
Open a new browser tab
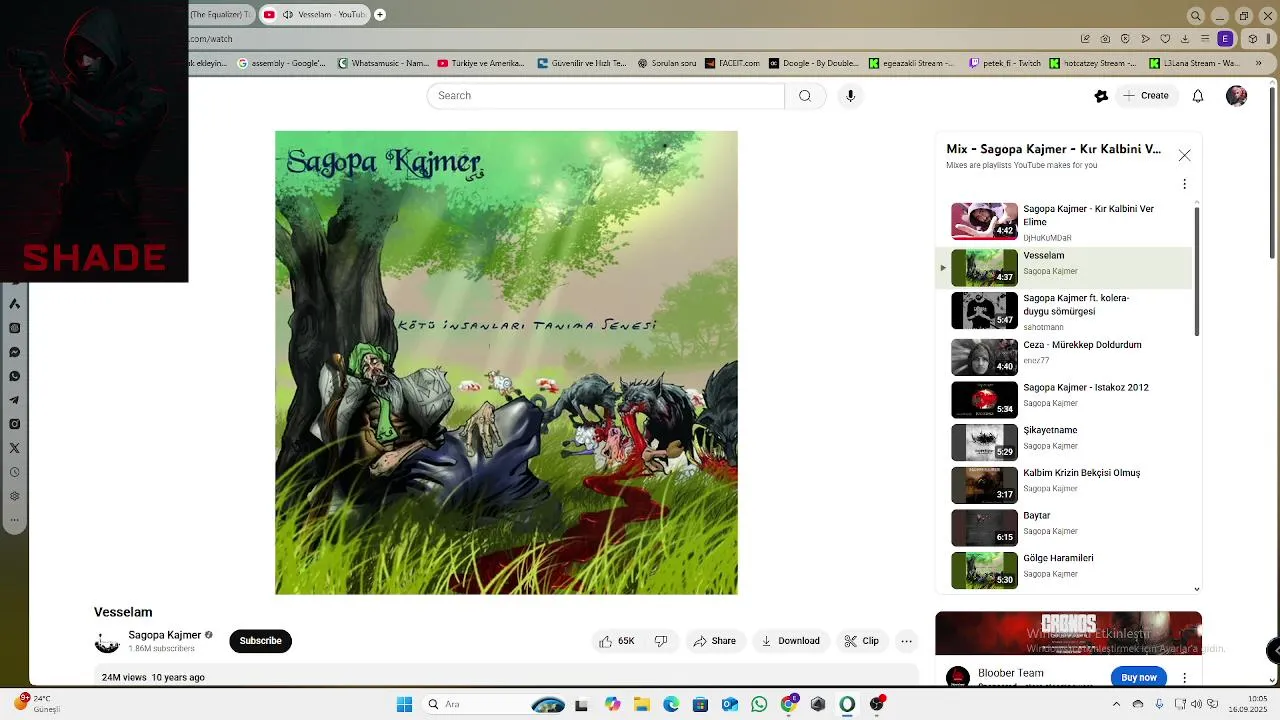pos(380,15)
